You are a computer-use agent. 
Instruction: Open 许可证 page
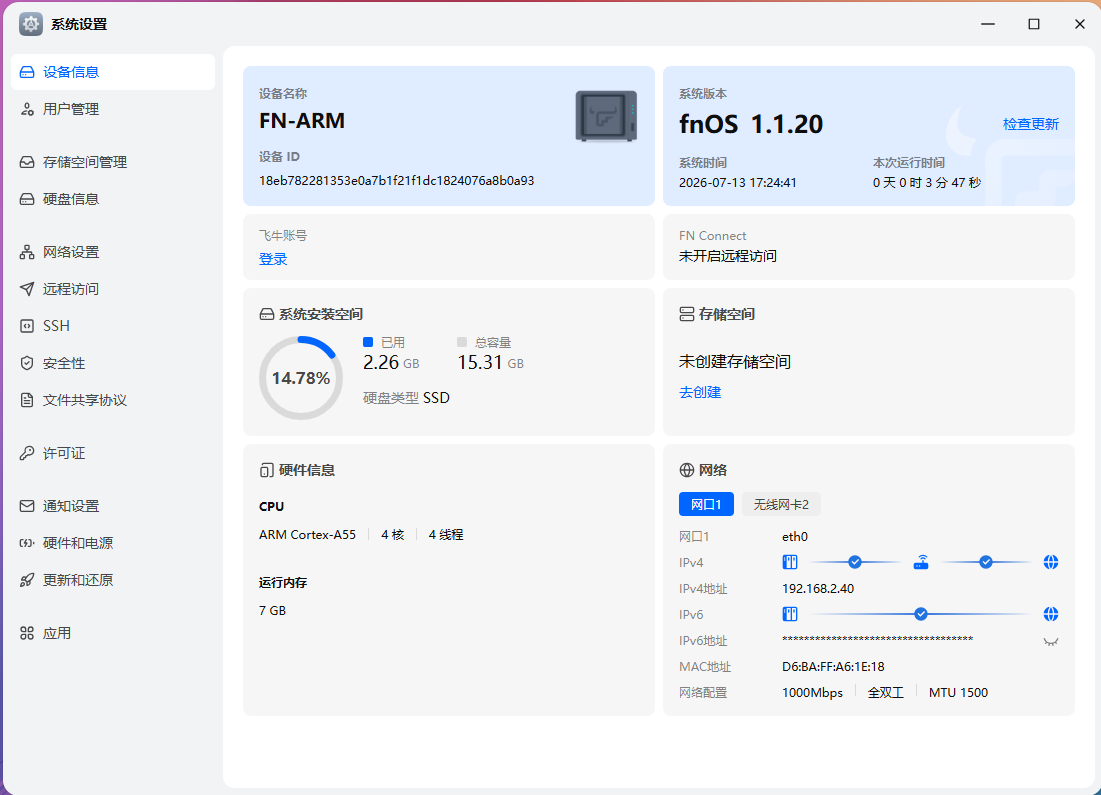coord(113,453)
